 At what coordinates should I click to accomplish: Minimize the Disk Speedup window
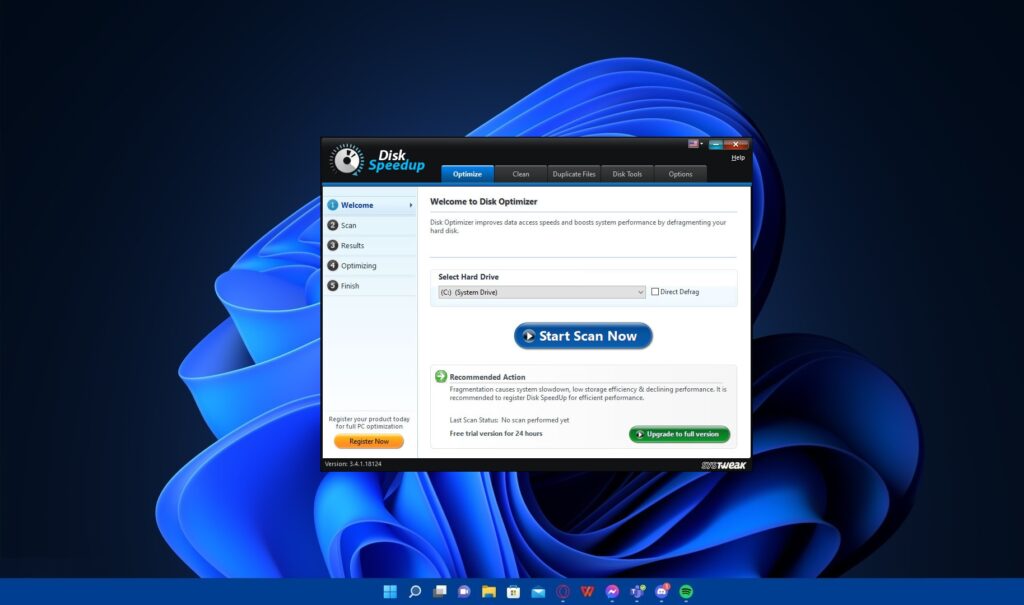(716, 144)
